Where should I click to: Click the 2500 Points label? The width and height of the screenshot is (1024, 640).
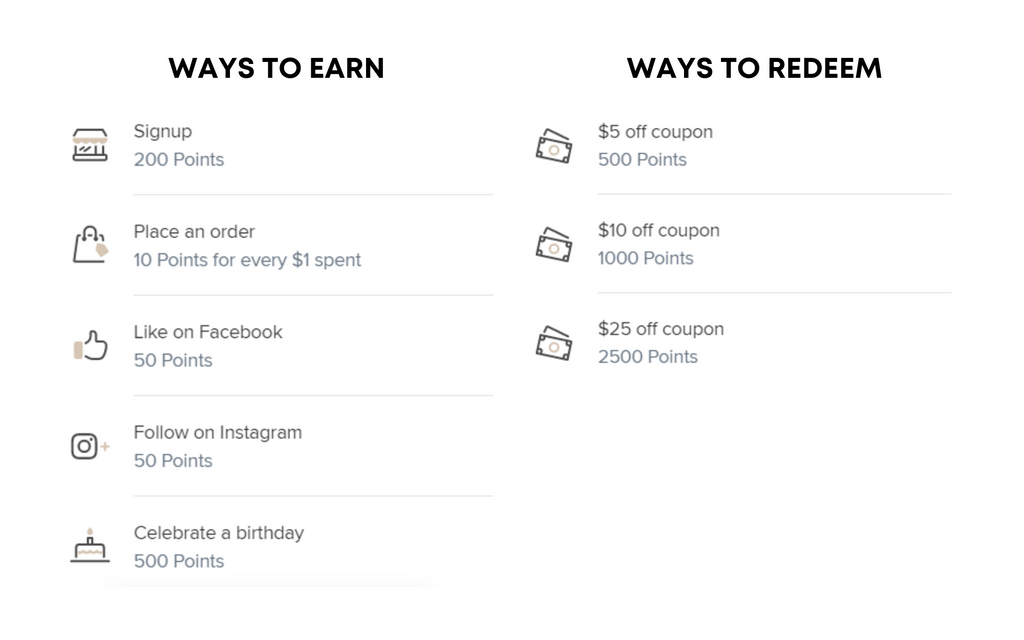pyautogui.click(x=648, y=357)
